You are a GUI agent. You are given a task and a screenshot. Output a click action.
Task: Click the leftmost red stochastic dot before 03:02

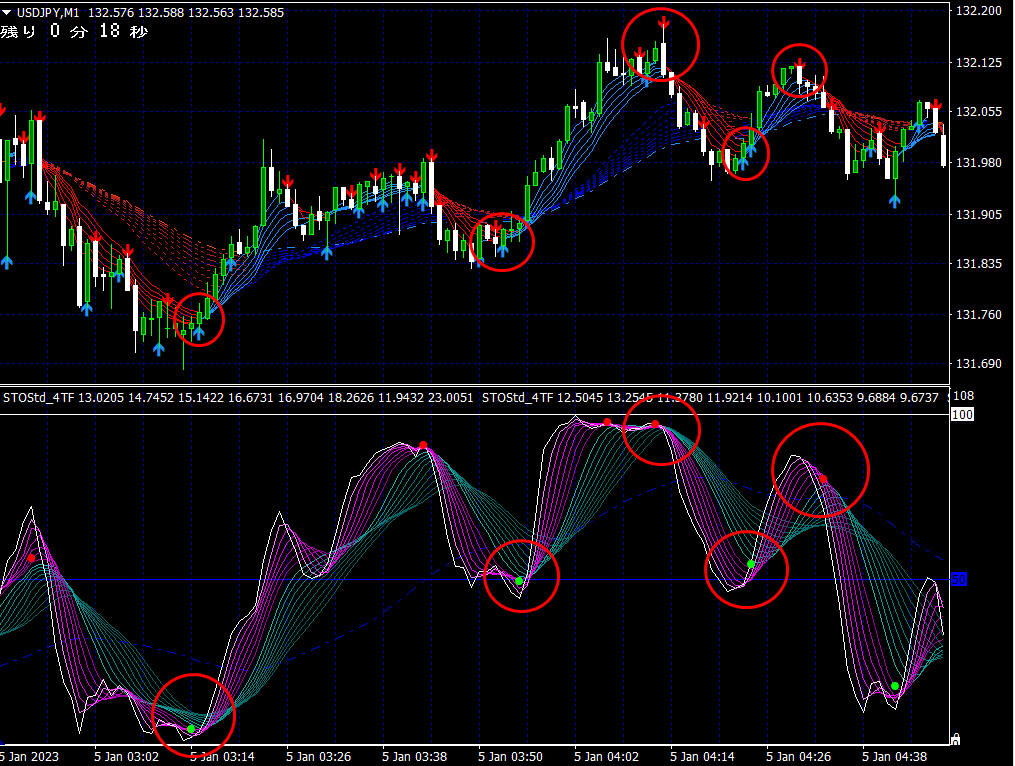(x=31, y=558)
